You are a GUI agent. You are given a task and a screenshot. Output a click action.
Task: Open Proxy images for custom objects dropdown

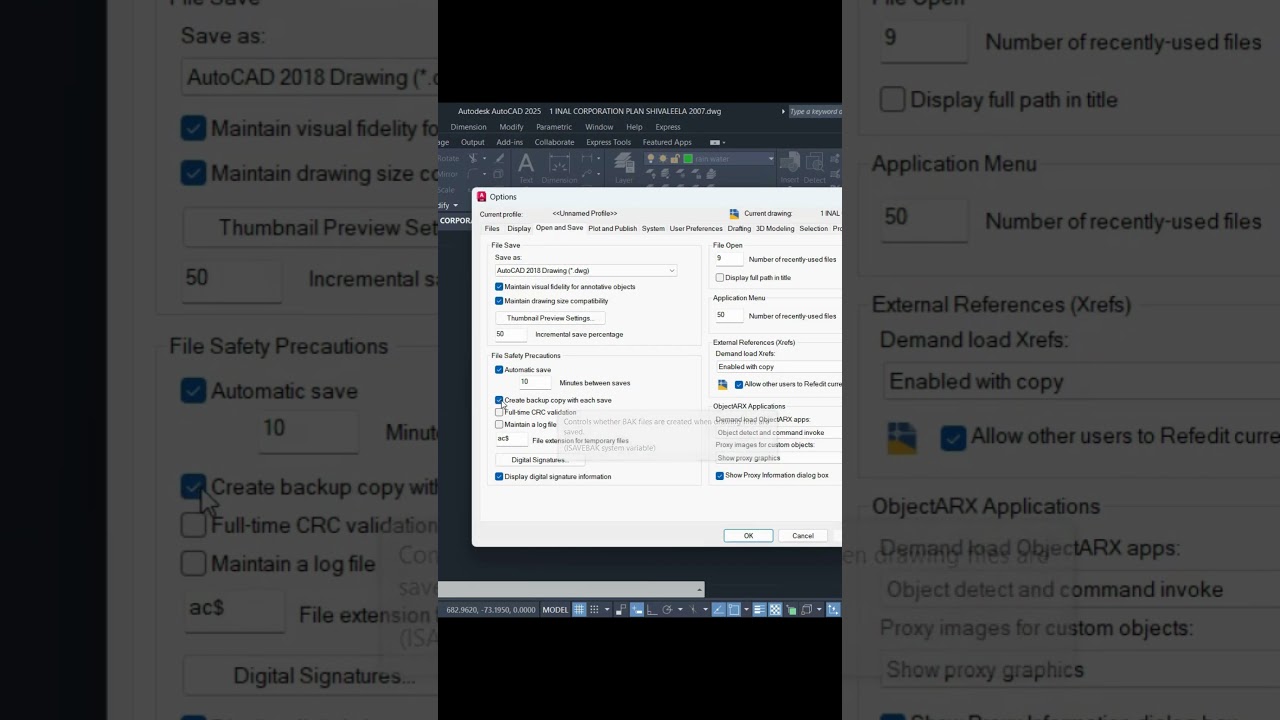tap(778, 458)
